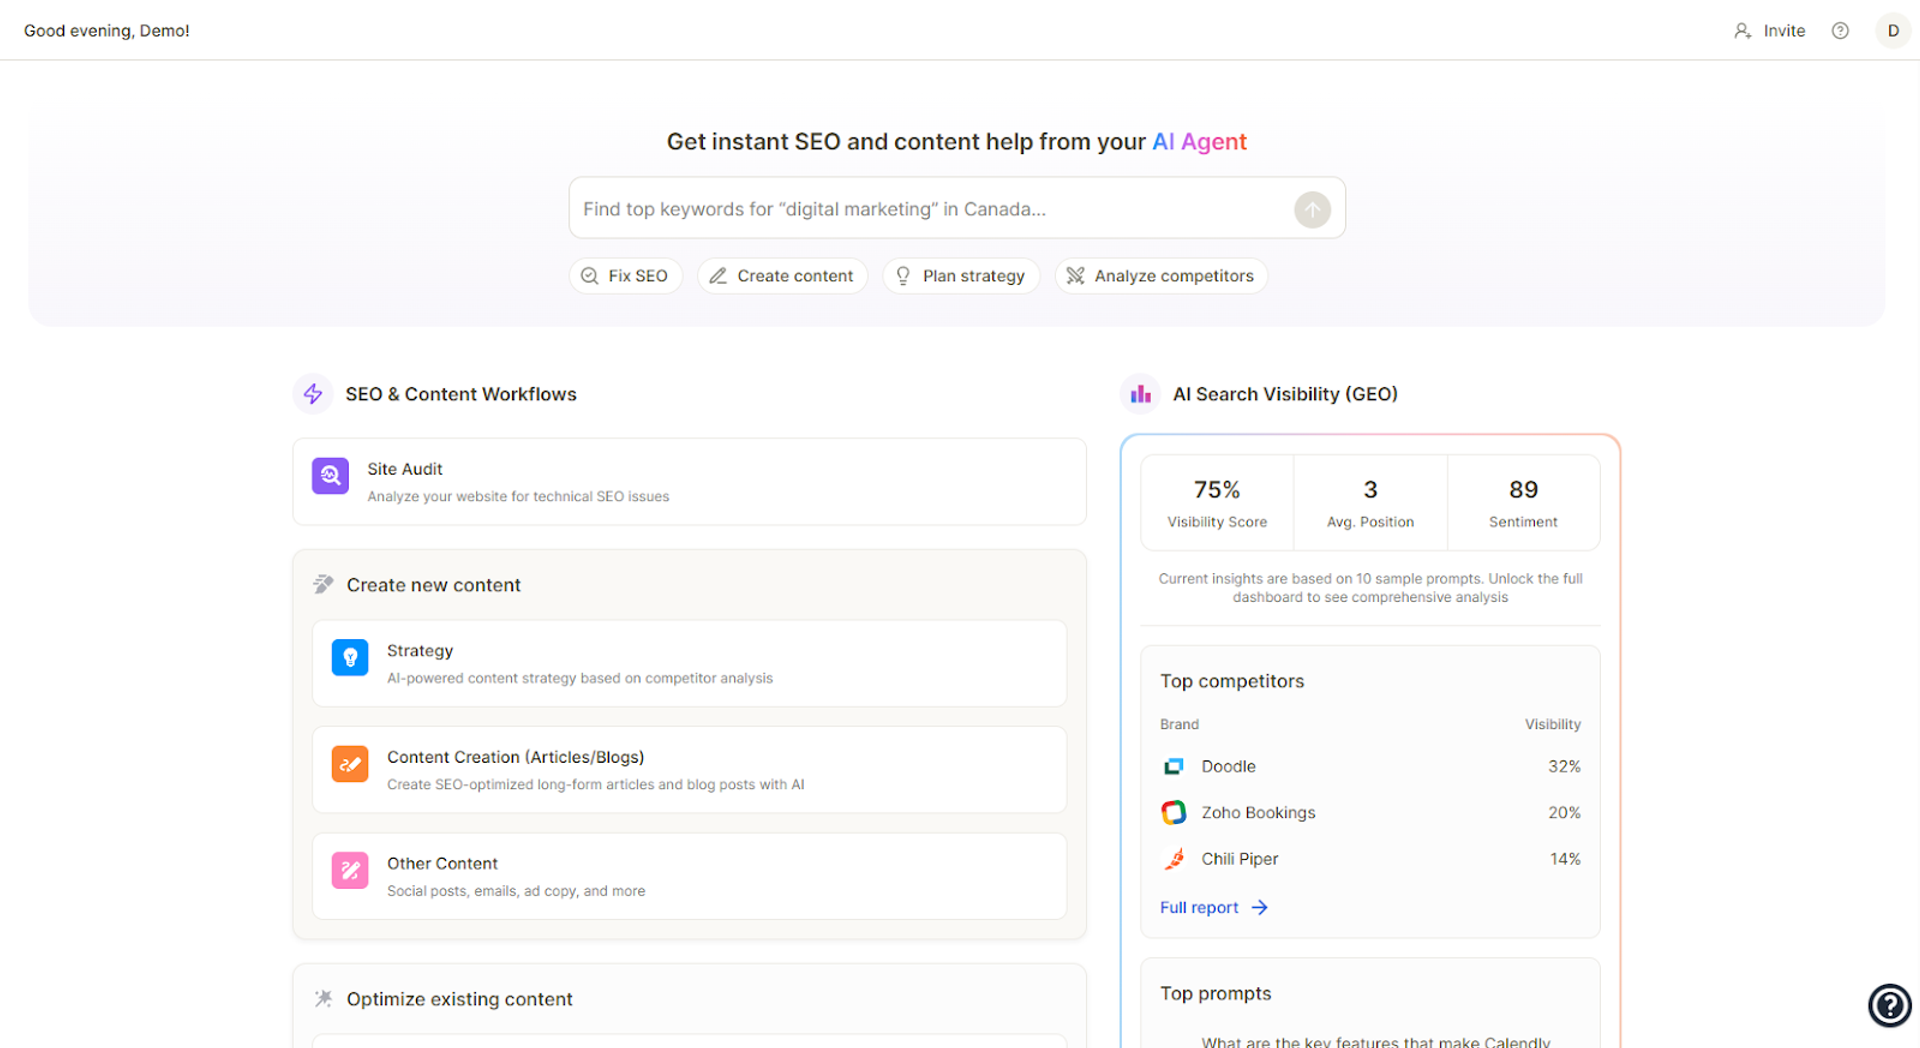
Task: Click the Invite label in the header
Action: (1784, 31)
